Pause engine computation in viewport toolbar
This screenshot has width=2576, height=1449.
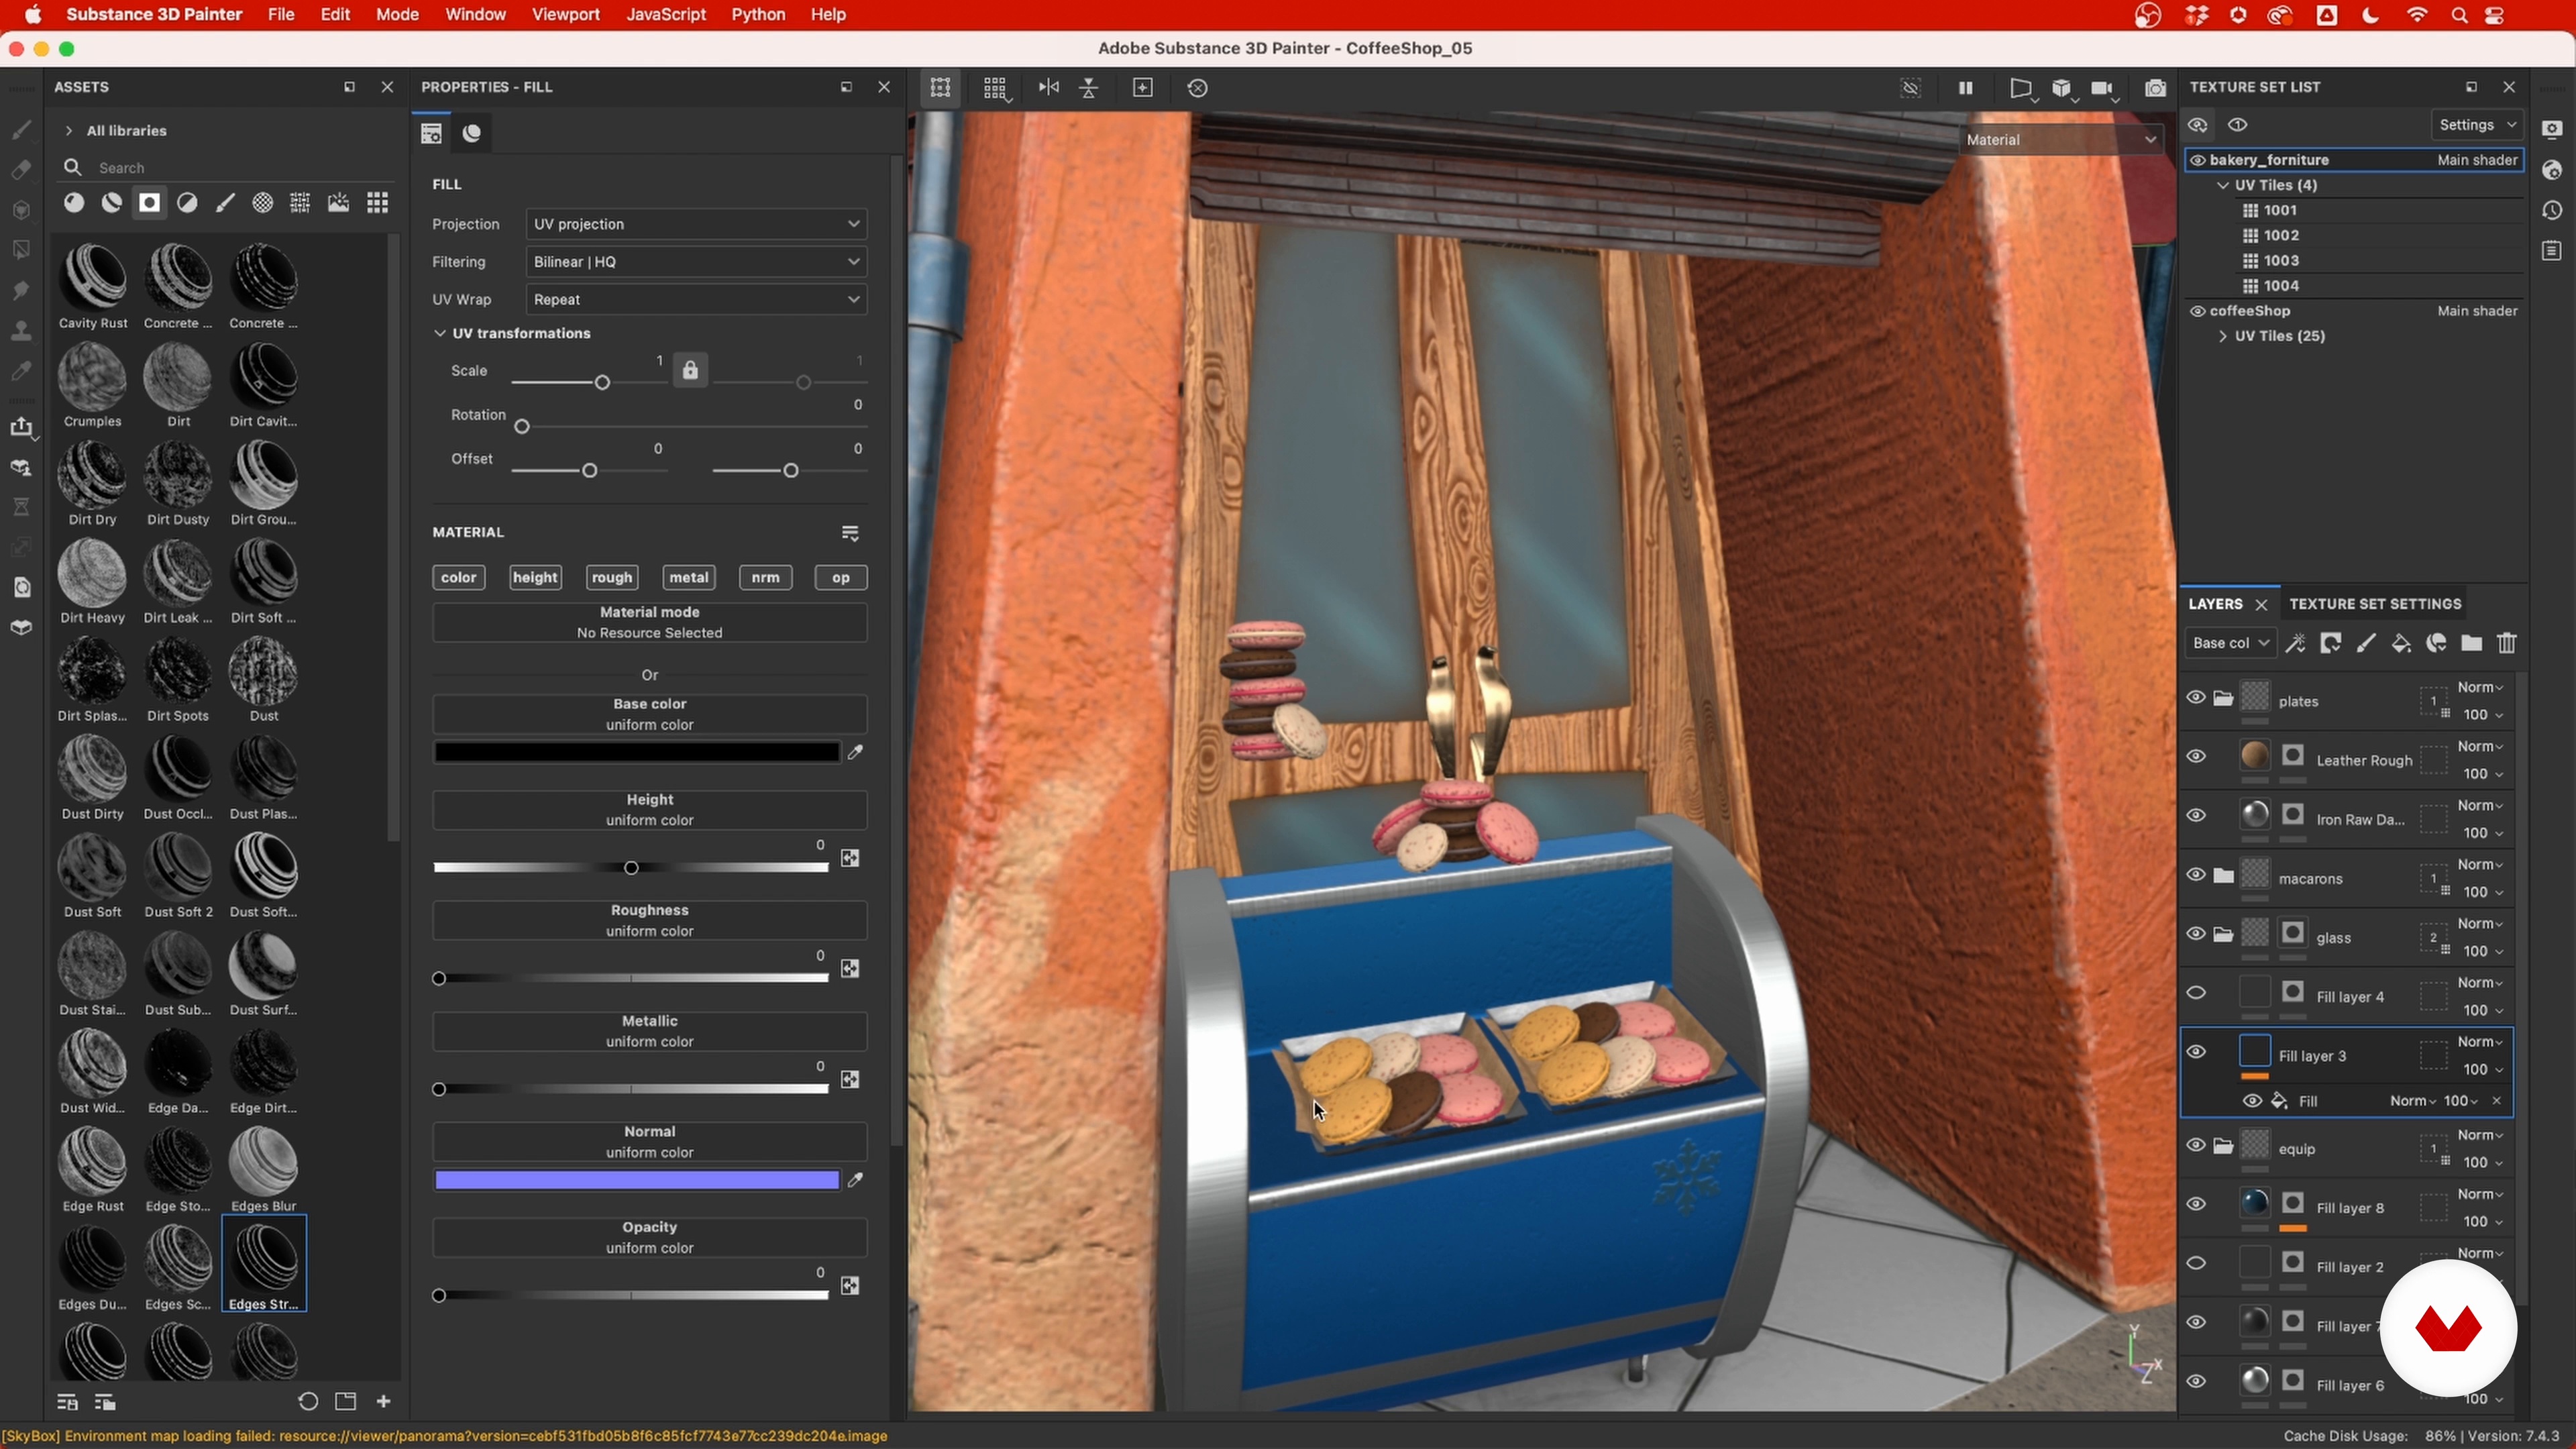point(1965,88)
